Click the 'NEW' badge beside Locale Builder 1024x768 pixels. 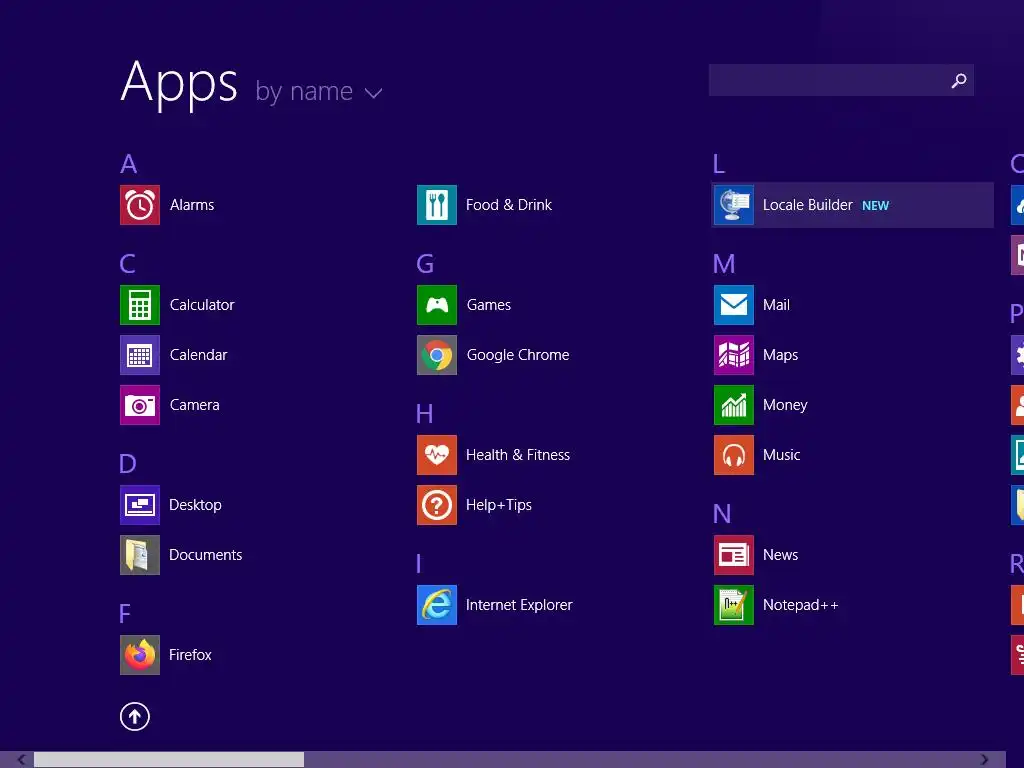click(875, 206)
